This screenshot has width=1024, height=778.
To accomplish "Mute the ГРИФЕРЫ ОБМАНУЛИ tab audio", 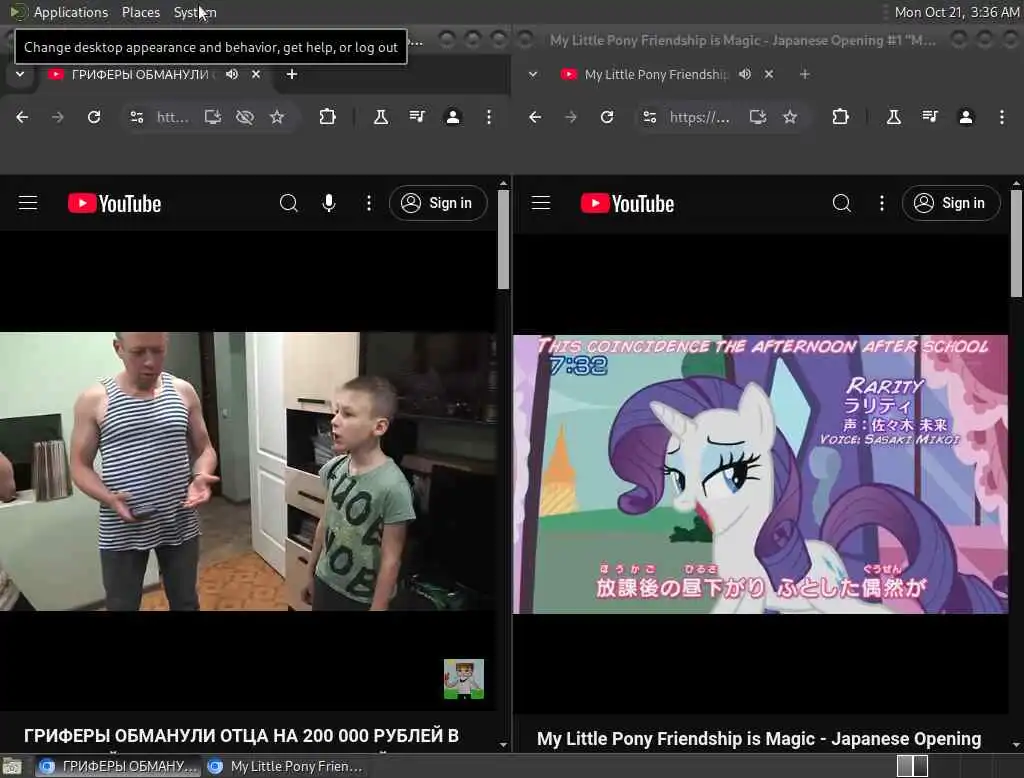I will pos(232,74).
